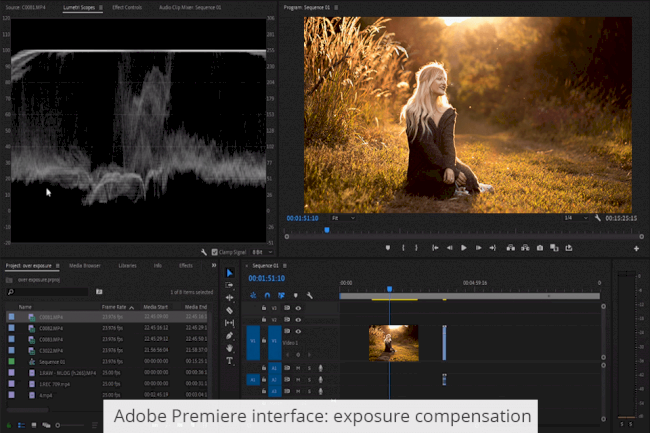Image resolution: width=650 pixels, height=433 pixels.
Task: Open the Info tab
Action: 158,266
